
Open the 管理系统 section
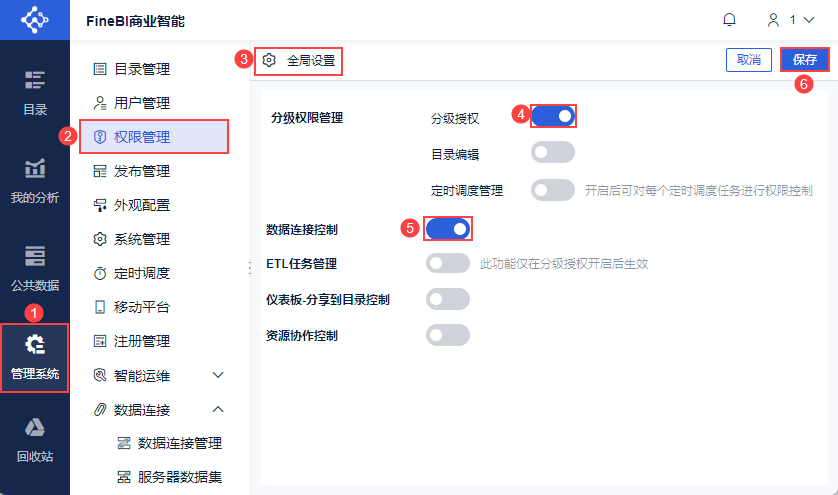point(35,358)
